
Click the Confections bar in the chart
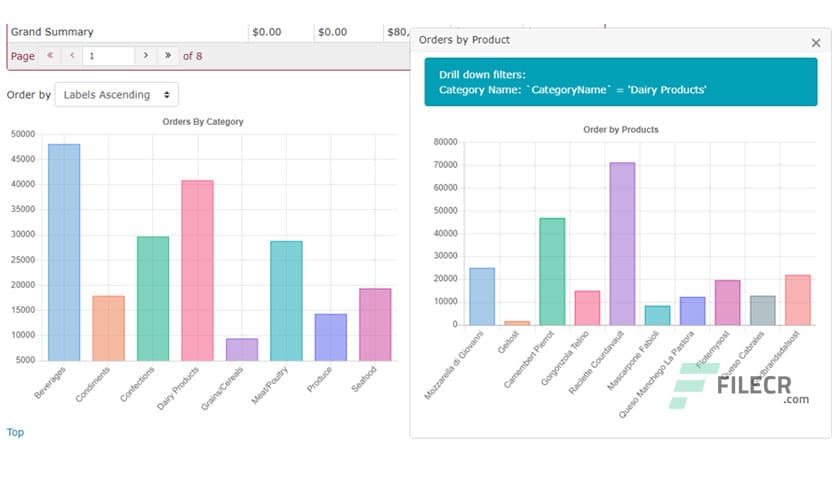pyautogui.click(x=153, y=298)
